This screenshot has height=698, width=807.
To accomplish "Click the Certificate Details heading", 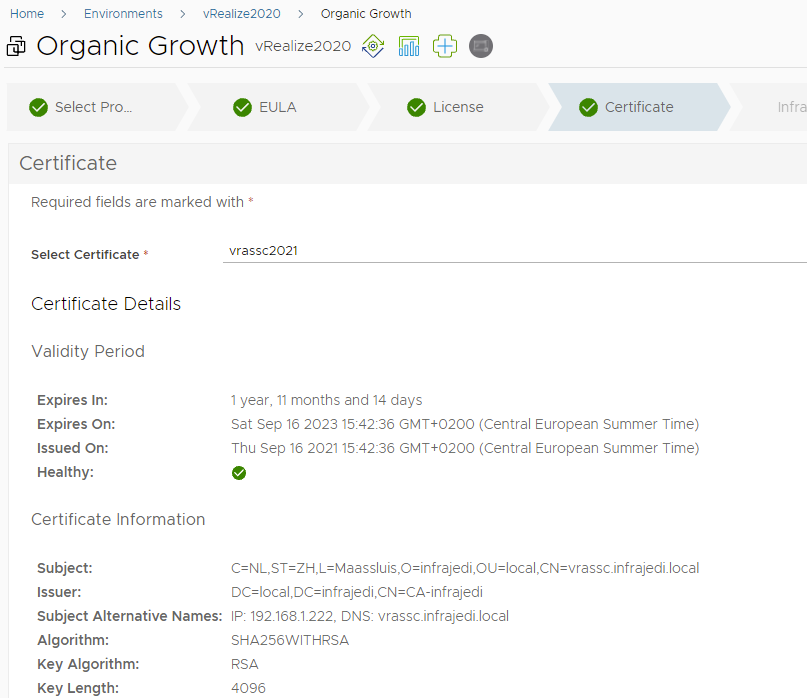I will tap(106, 304).
